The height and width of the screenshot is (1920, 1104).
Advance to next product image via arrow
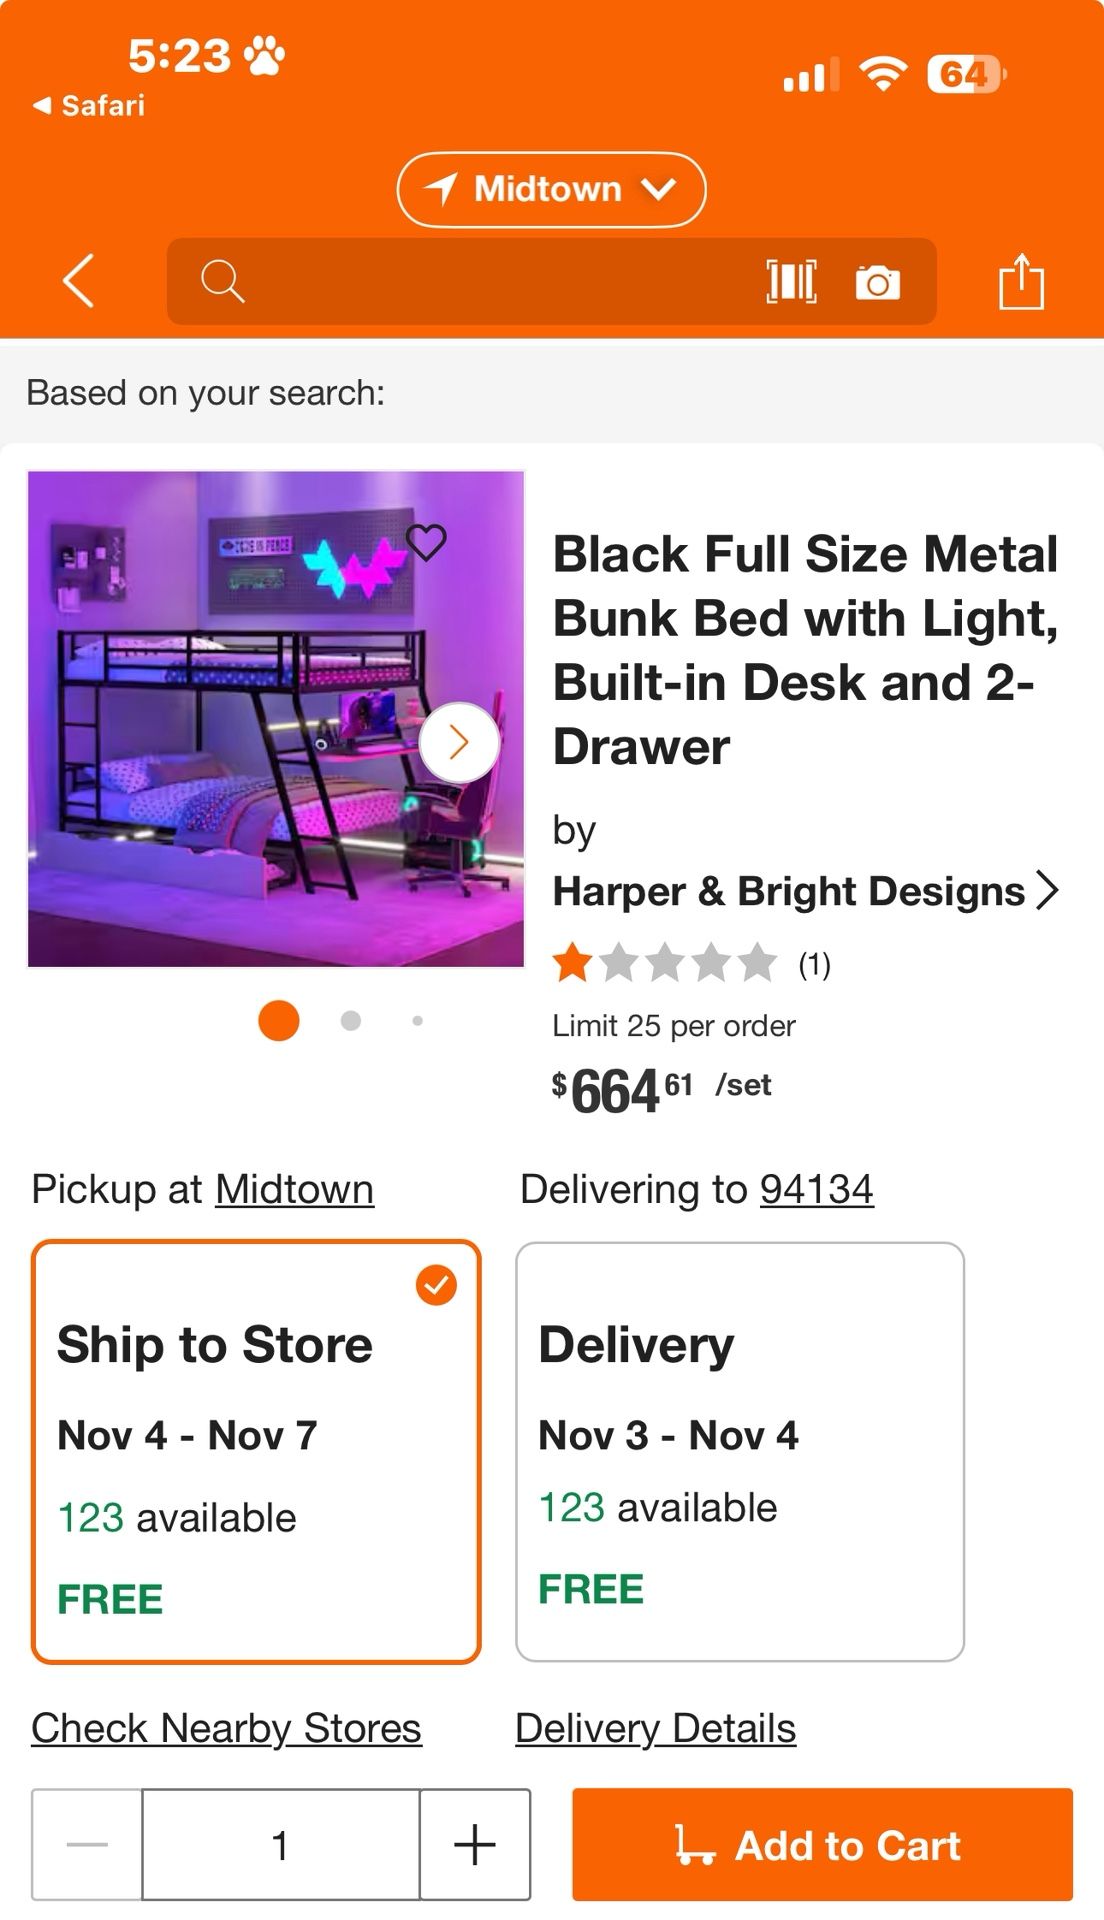[459, 741]
